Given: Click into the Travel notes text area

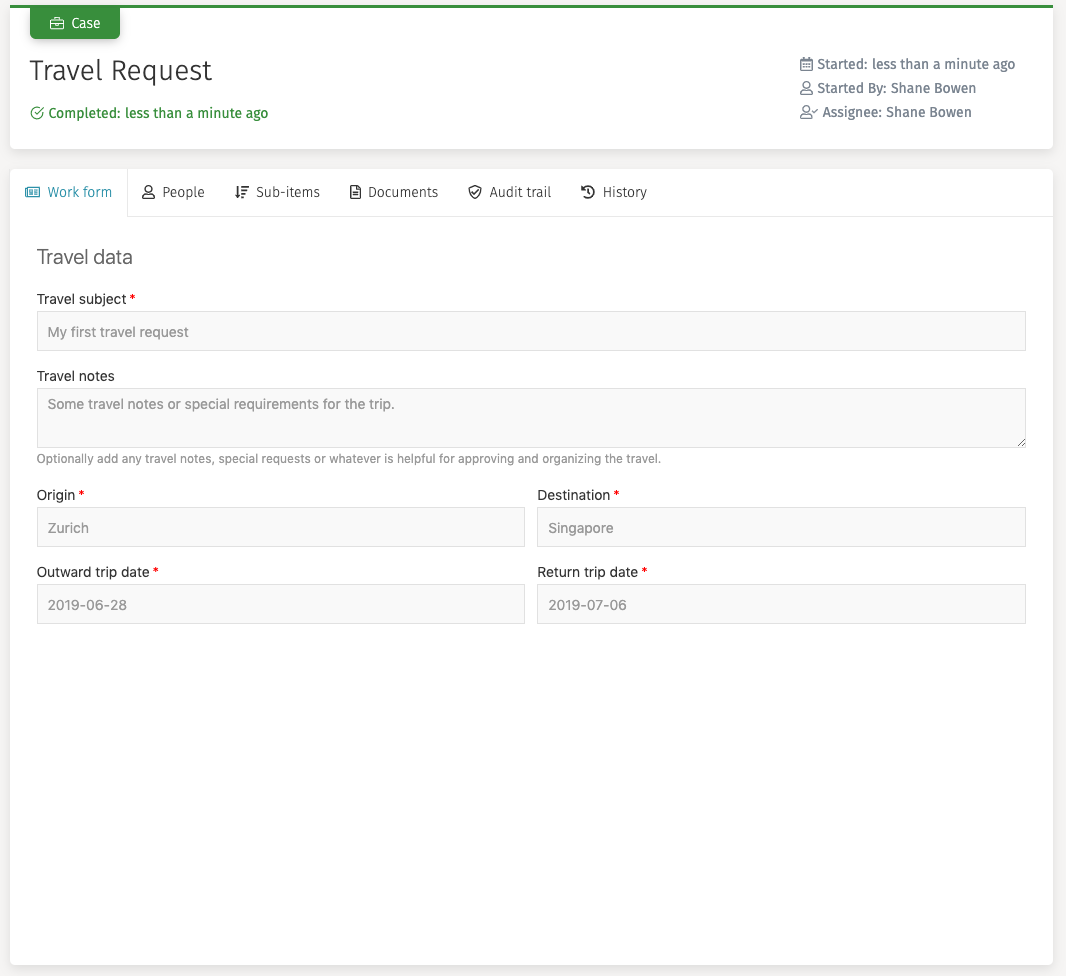Looking at the screenshot, I should click(531, 417).
